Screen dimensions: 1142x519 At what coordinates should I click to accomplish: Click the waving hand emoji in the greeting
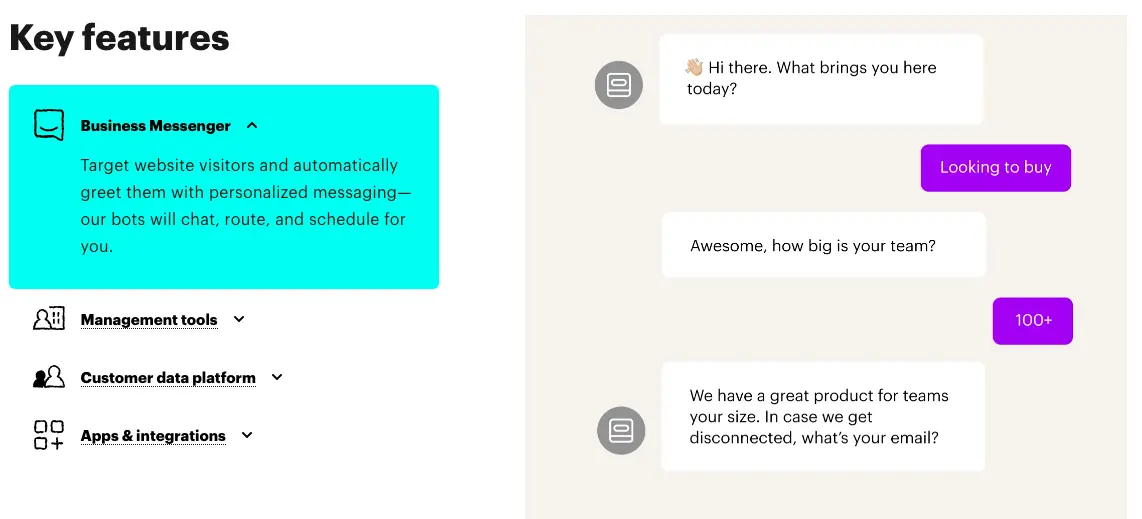(x=693, y=68)
